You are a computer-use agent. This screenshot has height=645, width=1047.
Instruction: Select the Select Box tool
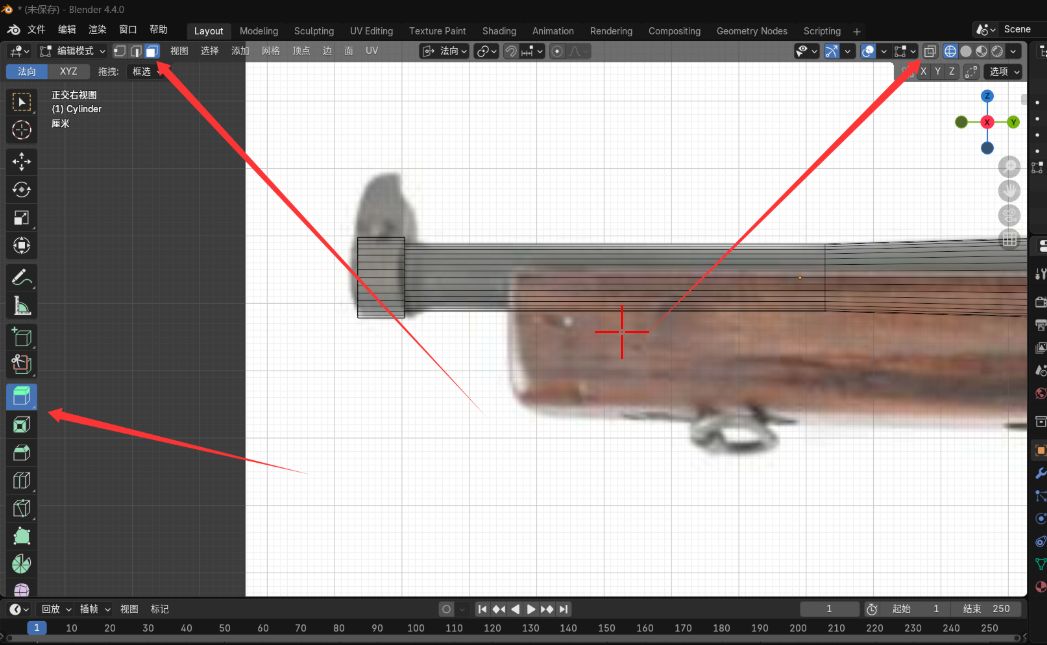click(21, 102)
